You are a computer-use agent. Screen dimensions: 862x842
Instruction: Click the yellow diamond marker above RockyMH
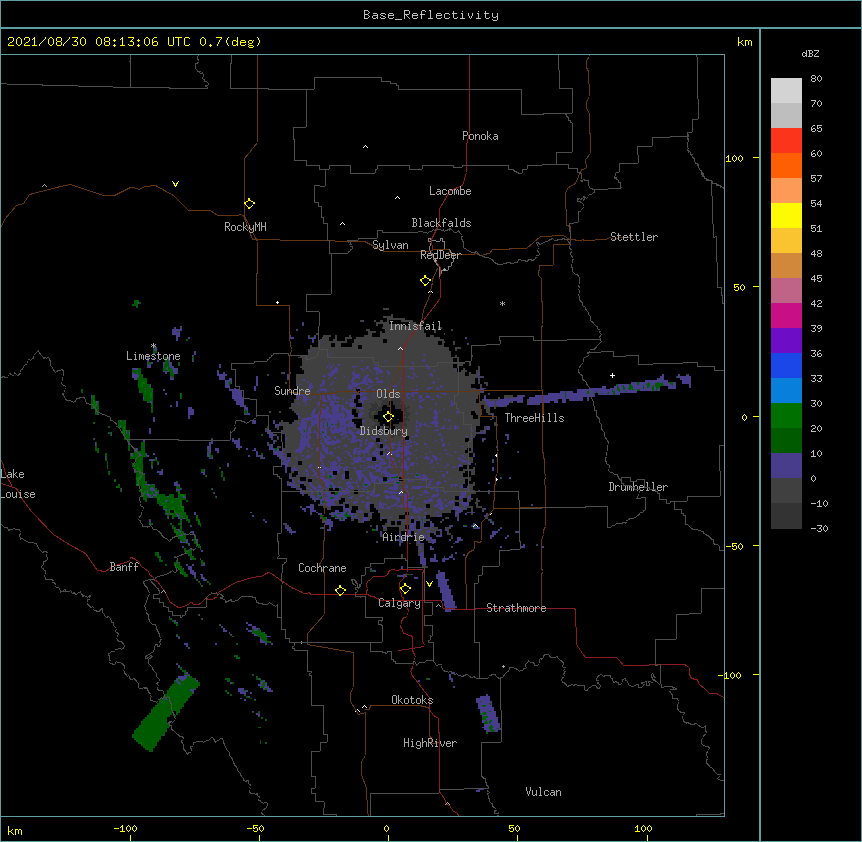pos(249,203)
